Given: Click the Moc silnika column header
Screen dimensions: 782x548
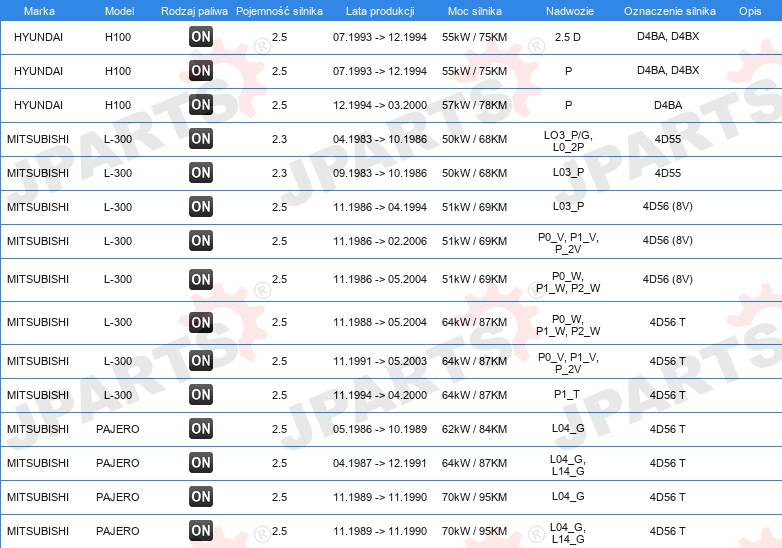Looking at the screenshot, I should (x=474, y=11).
